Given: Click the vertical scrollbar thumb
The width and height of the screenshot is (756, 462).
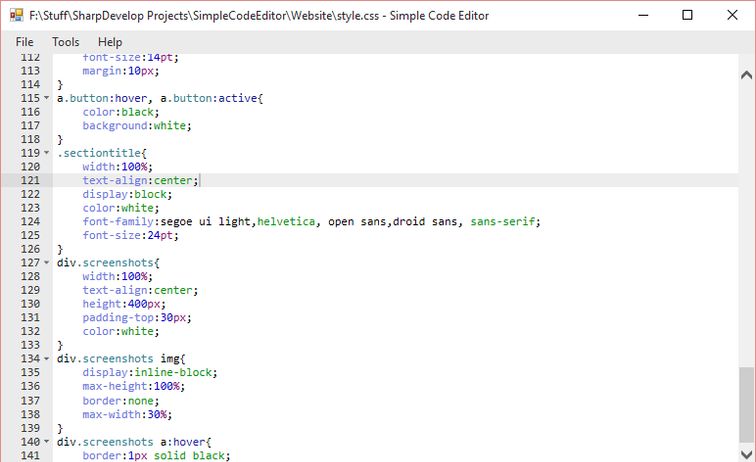Looking at the screenshot, I should [x=746, y=412].
